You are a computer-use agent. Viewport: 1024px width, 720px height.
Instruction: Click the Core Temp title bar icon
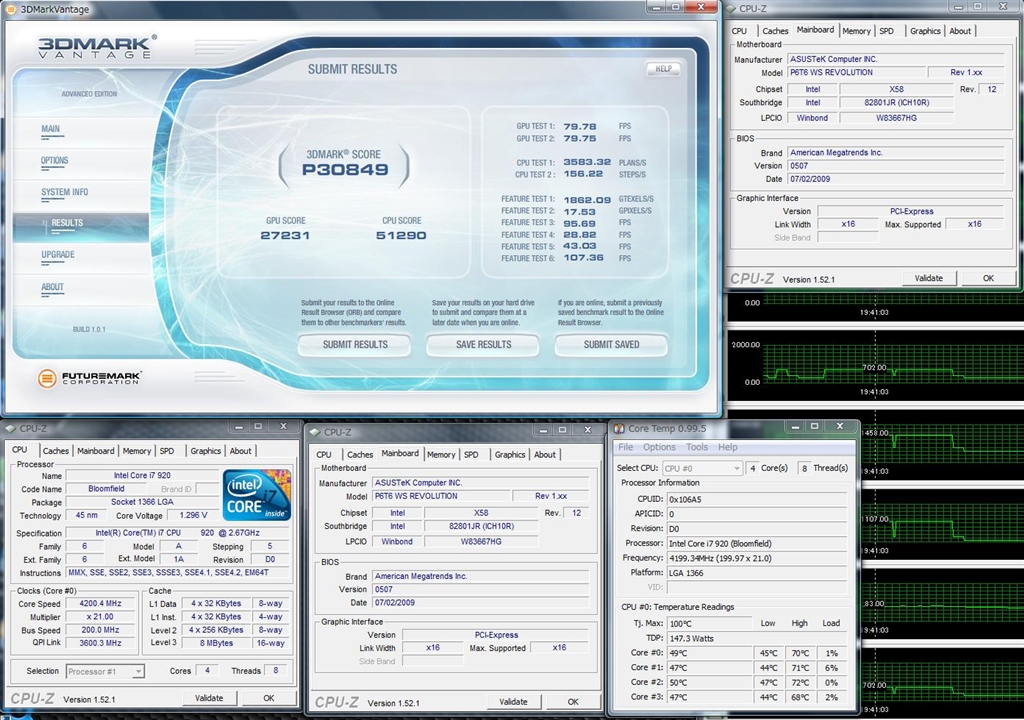(x=619, y=429)
